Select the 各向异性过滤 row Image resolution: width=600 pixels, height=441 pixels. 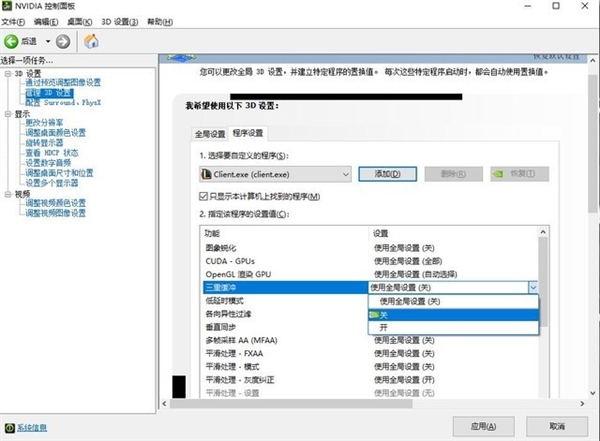[x=285, y=314]
